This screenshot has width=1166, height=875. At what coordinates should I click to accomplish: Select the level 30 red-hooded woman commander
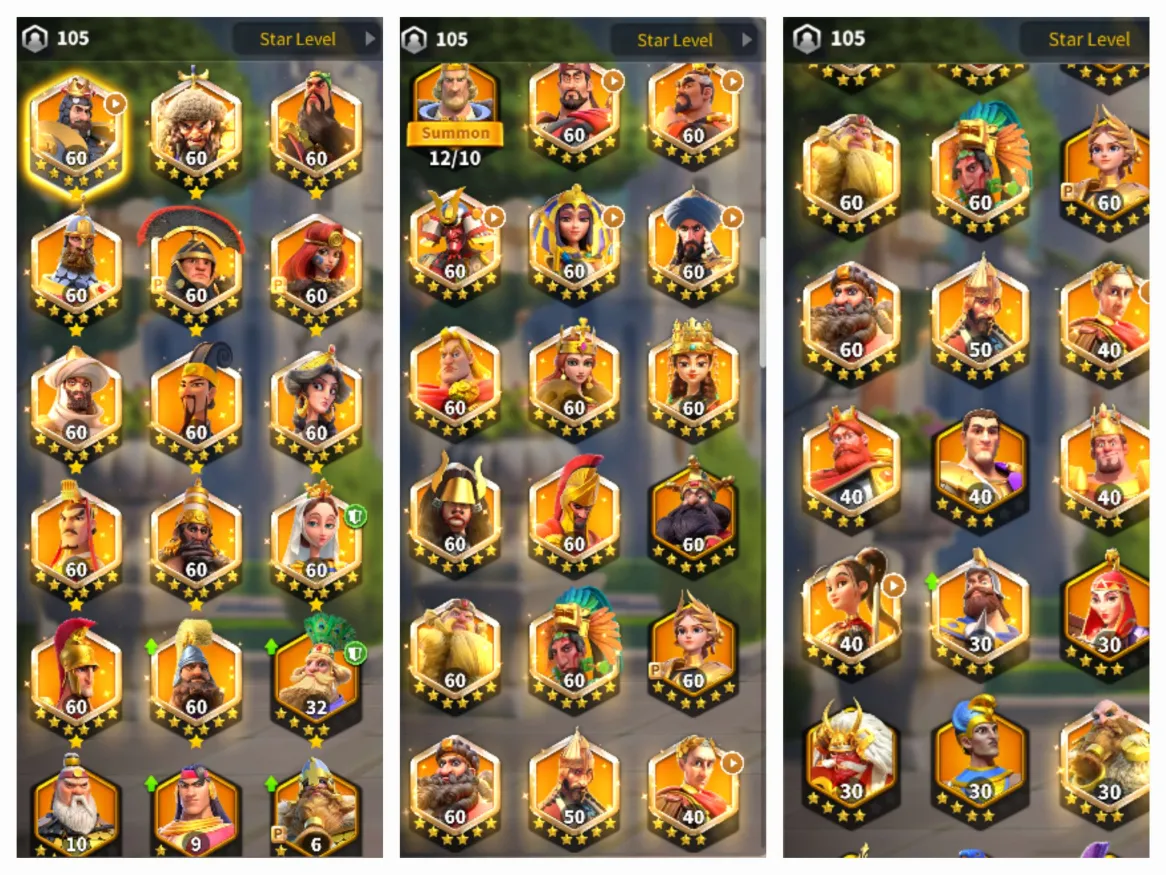coord(1108,613)
